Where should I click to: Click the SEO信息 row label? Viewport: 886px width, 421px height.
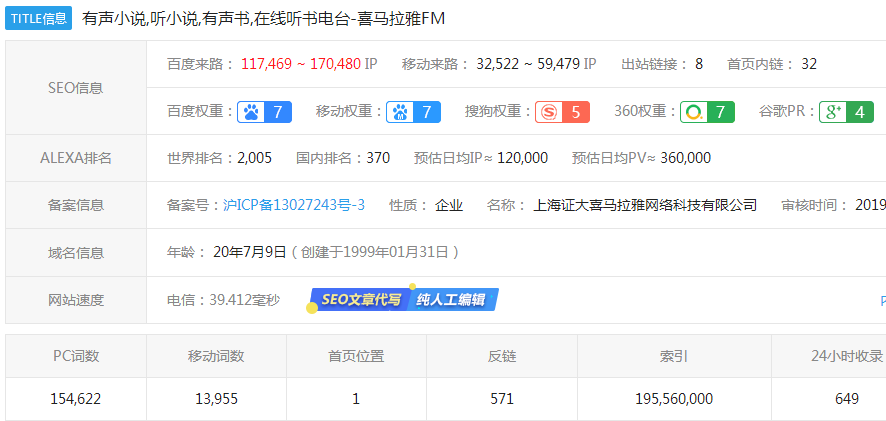click(x=76, y=88)
